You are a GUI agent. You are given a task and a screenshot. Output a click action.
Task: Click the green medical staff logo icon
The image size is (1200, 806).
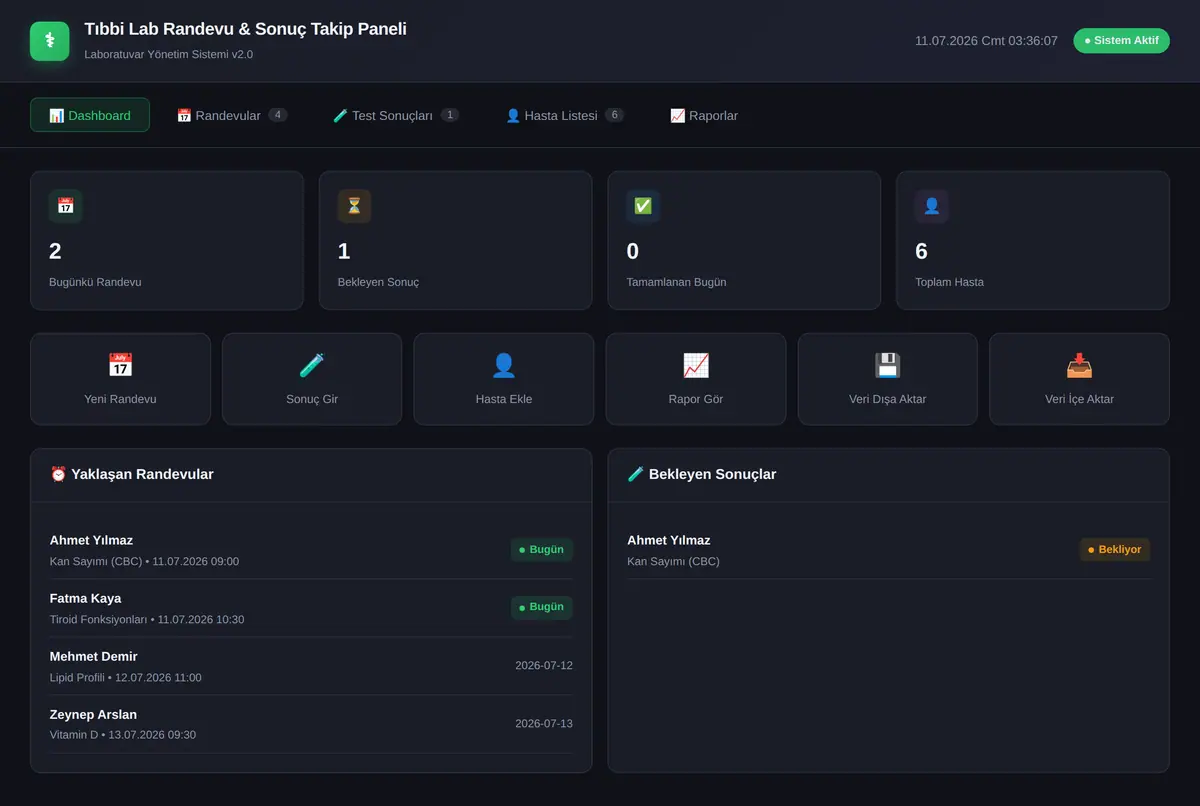pos(50,41)
